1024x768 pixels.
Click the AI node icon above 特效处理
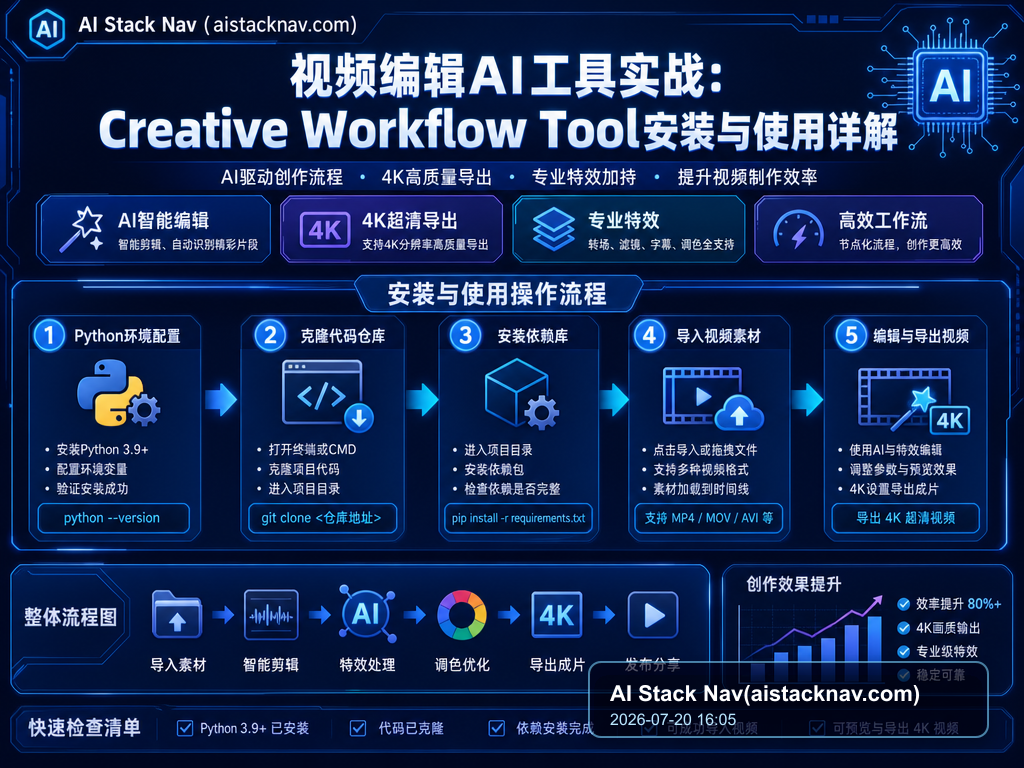point(366,614)
